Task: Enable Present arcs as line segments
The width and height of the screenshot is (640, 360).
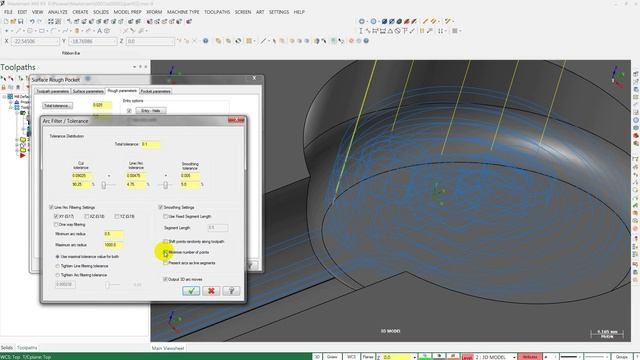Action: (165, 263)
